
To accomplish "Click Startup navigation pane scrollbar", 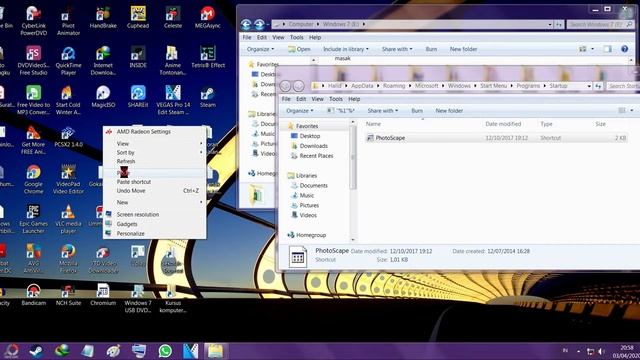I will pos(353,157).
